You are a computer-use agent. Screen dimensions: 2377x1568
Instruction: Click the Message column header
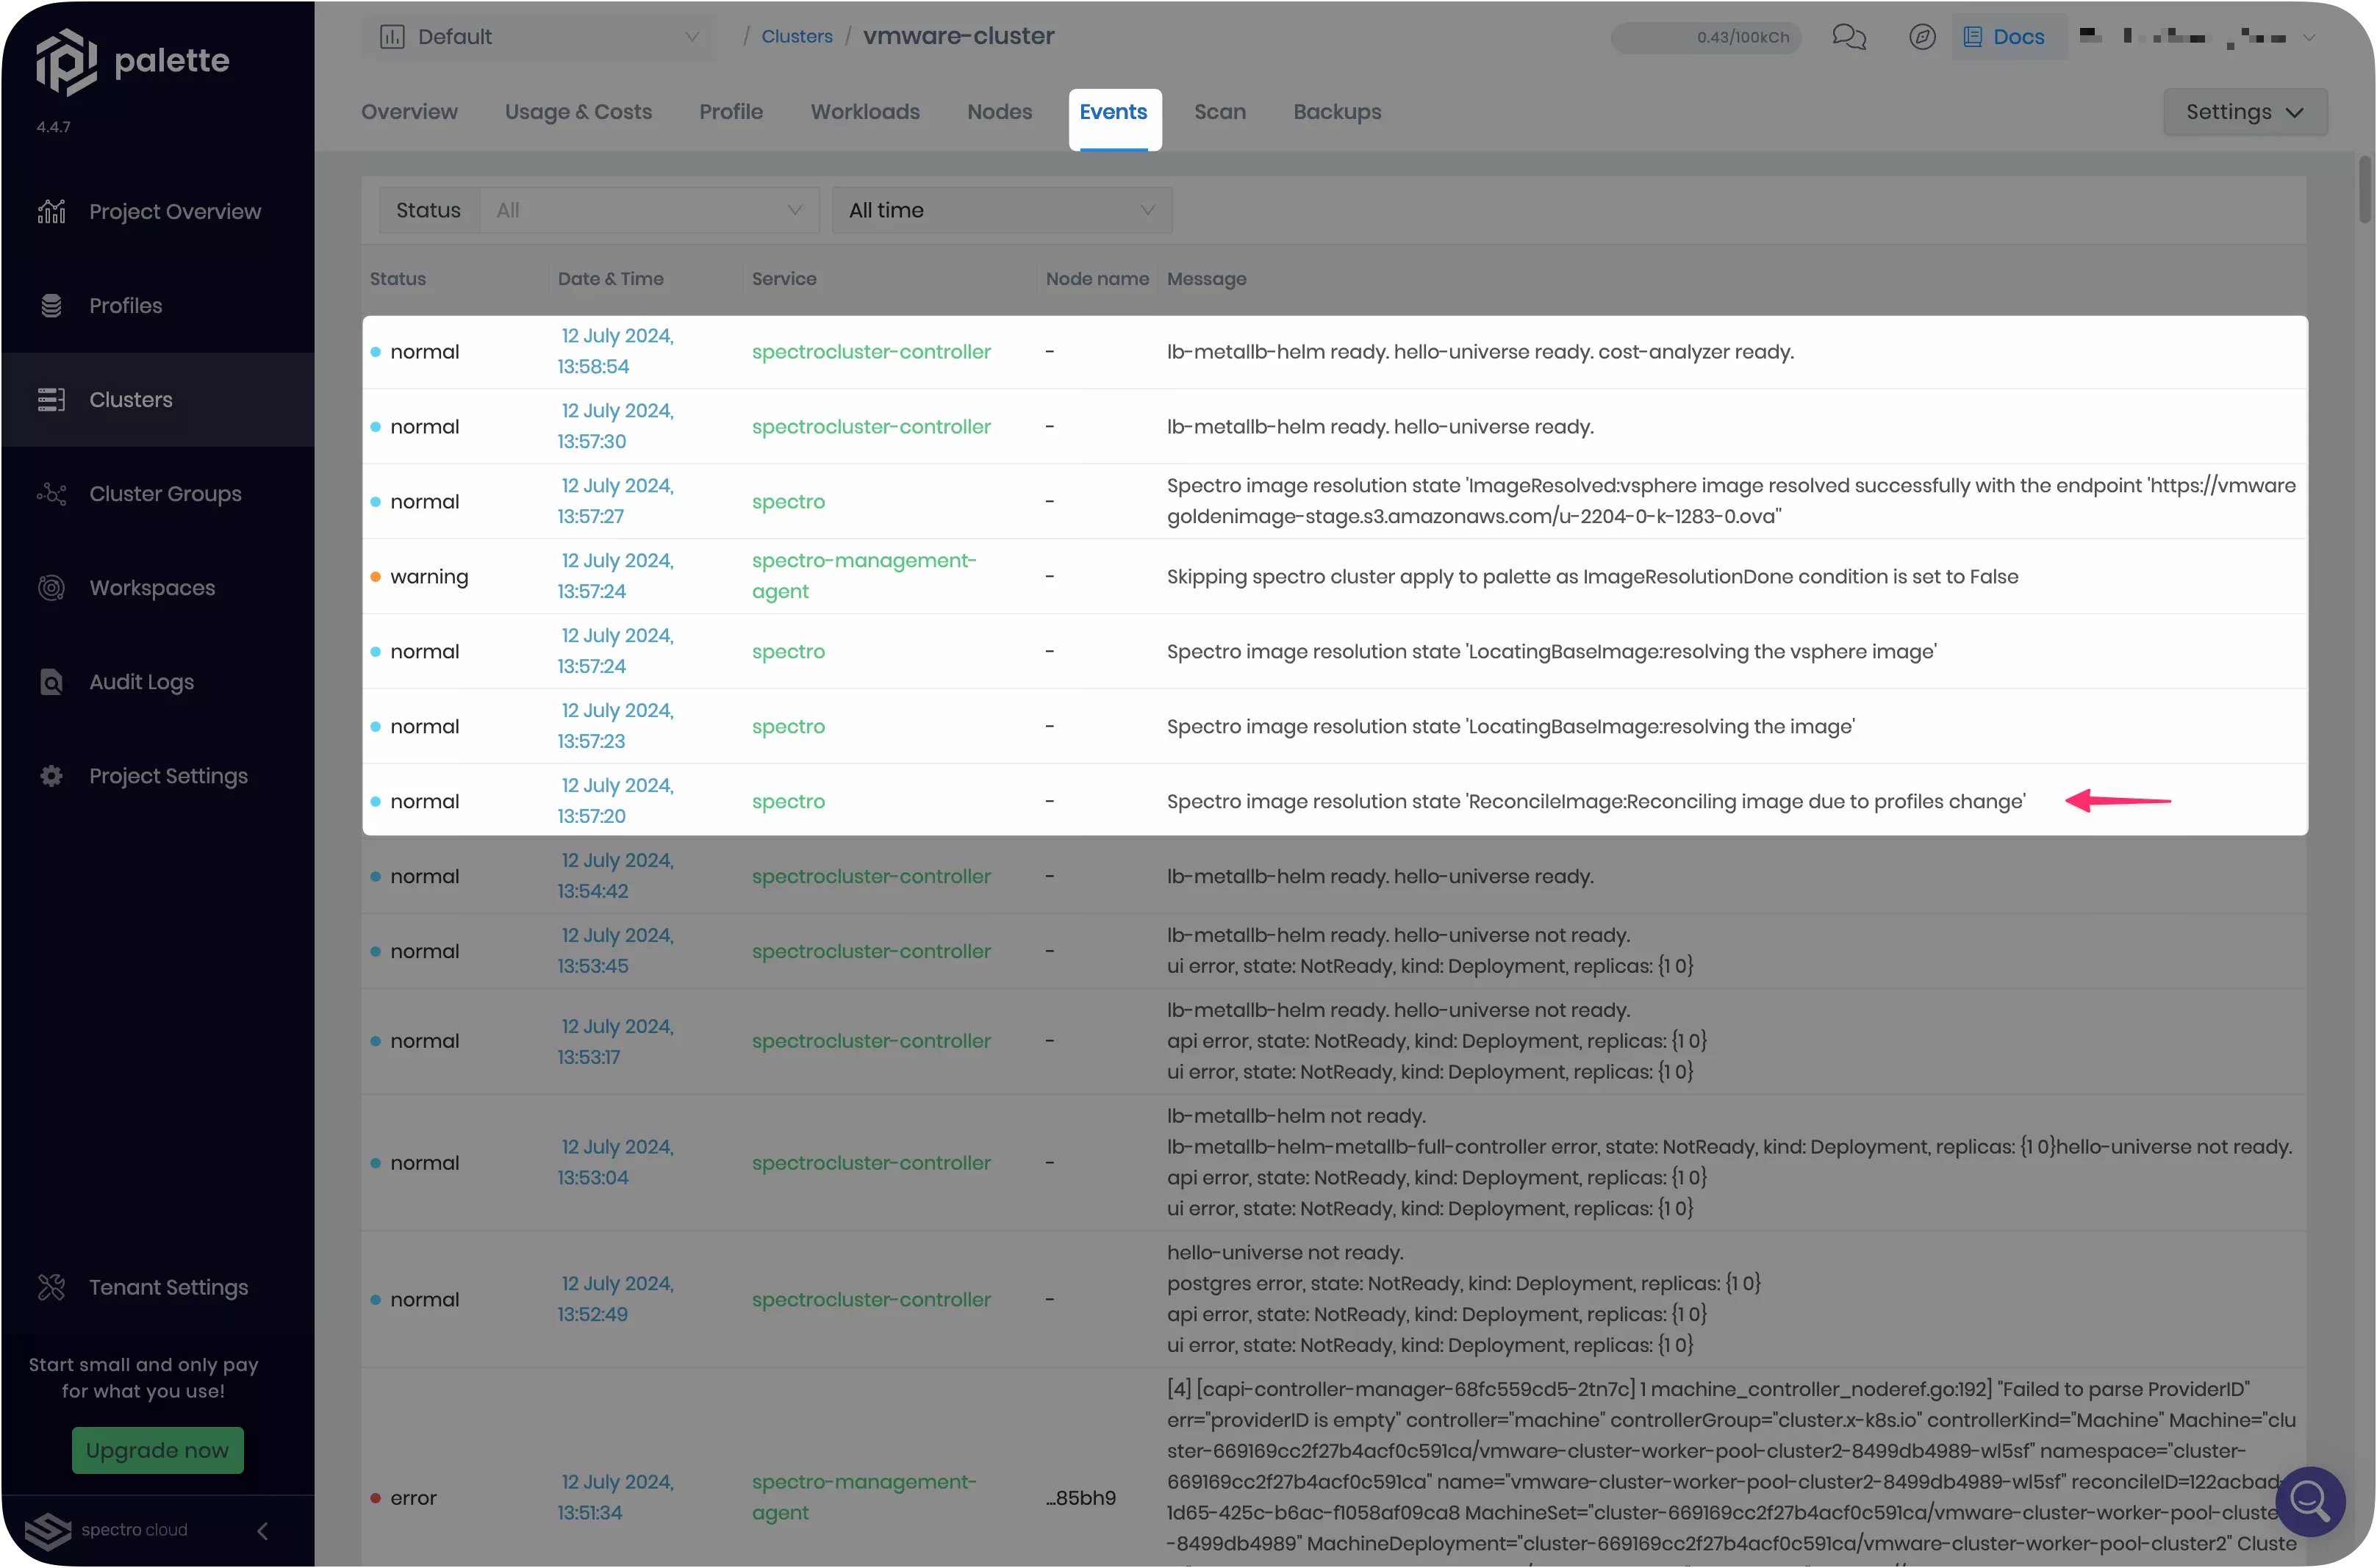pyautogui.click(x=1206, y=279)
